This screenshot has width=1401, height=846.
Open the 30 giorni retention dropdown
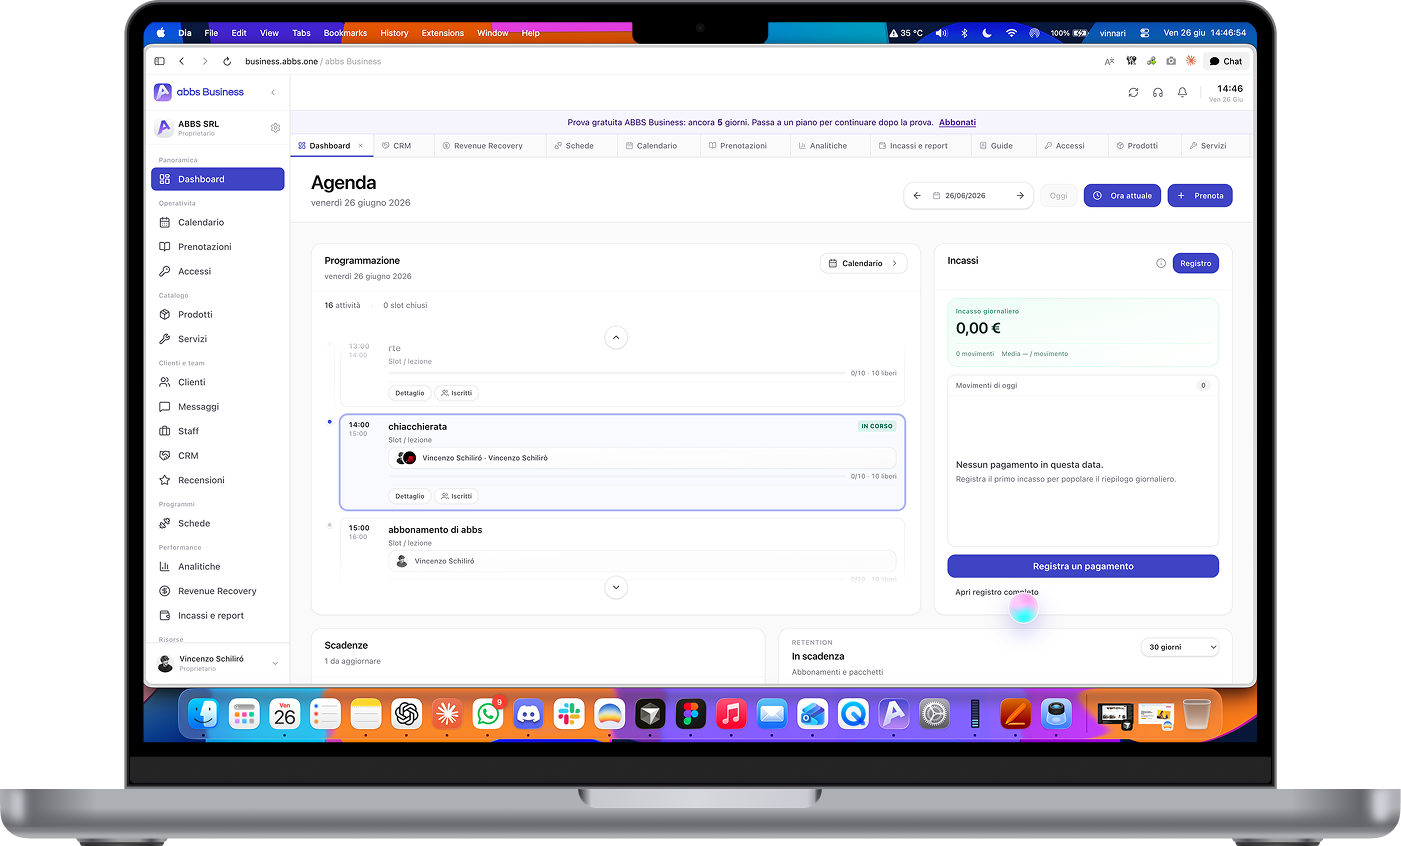point(1180,647)
